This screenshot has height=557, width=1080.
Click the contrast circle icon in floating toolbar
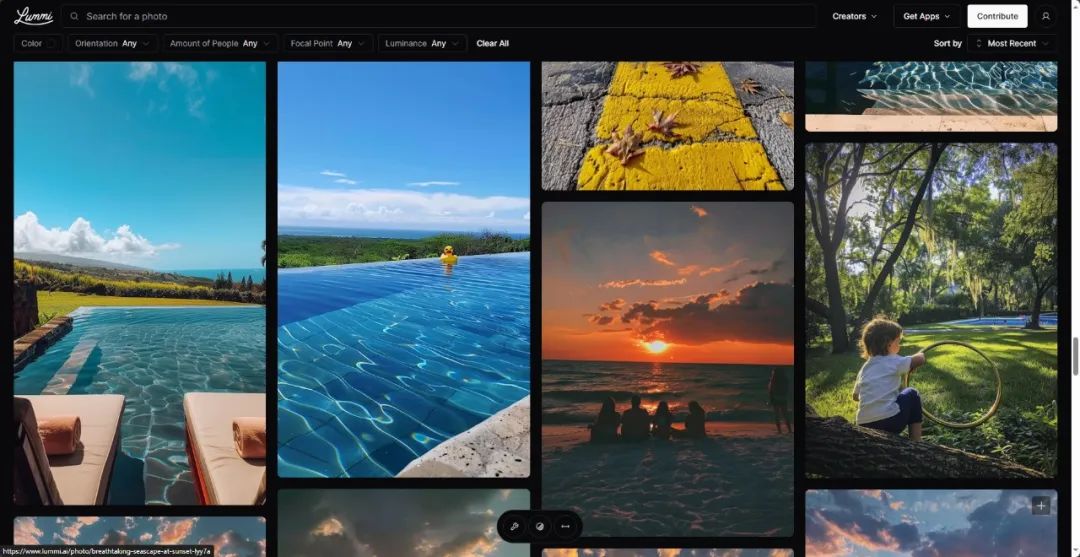click(540, 526)
